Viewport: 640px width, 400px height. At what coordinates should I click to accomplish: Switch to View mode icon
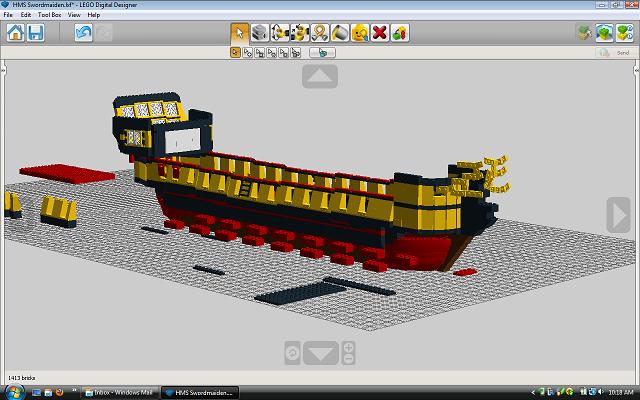click(604, 33)
